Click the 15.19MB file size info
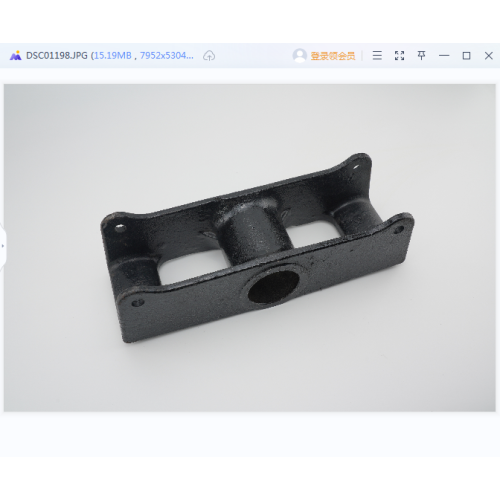The image size is (500, 500). click(112, 55)
